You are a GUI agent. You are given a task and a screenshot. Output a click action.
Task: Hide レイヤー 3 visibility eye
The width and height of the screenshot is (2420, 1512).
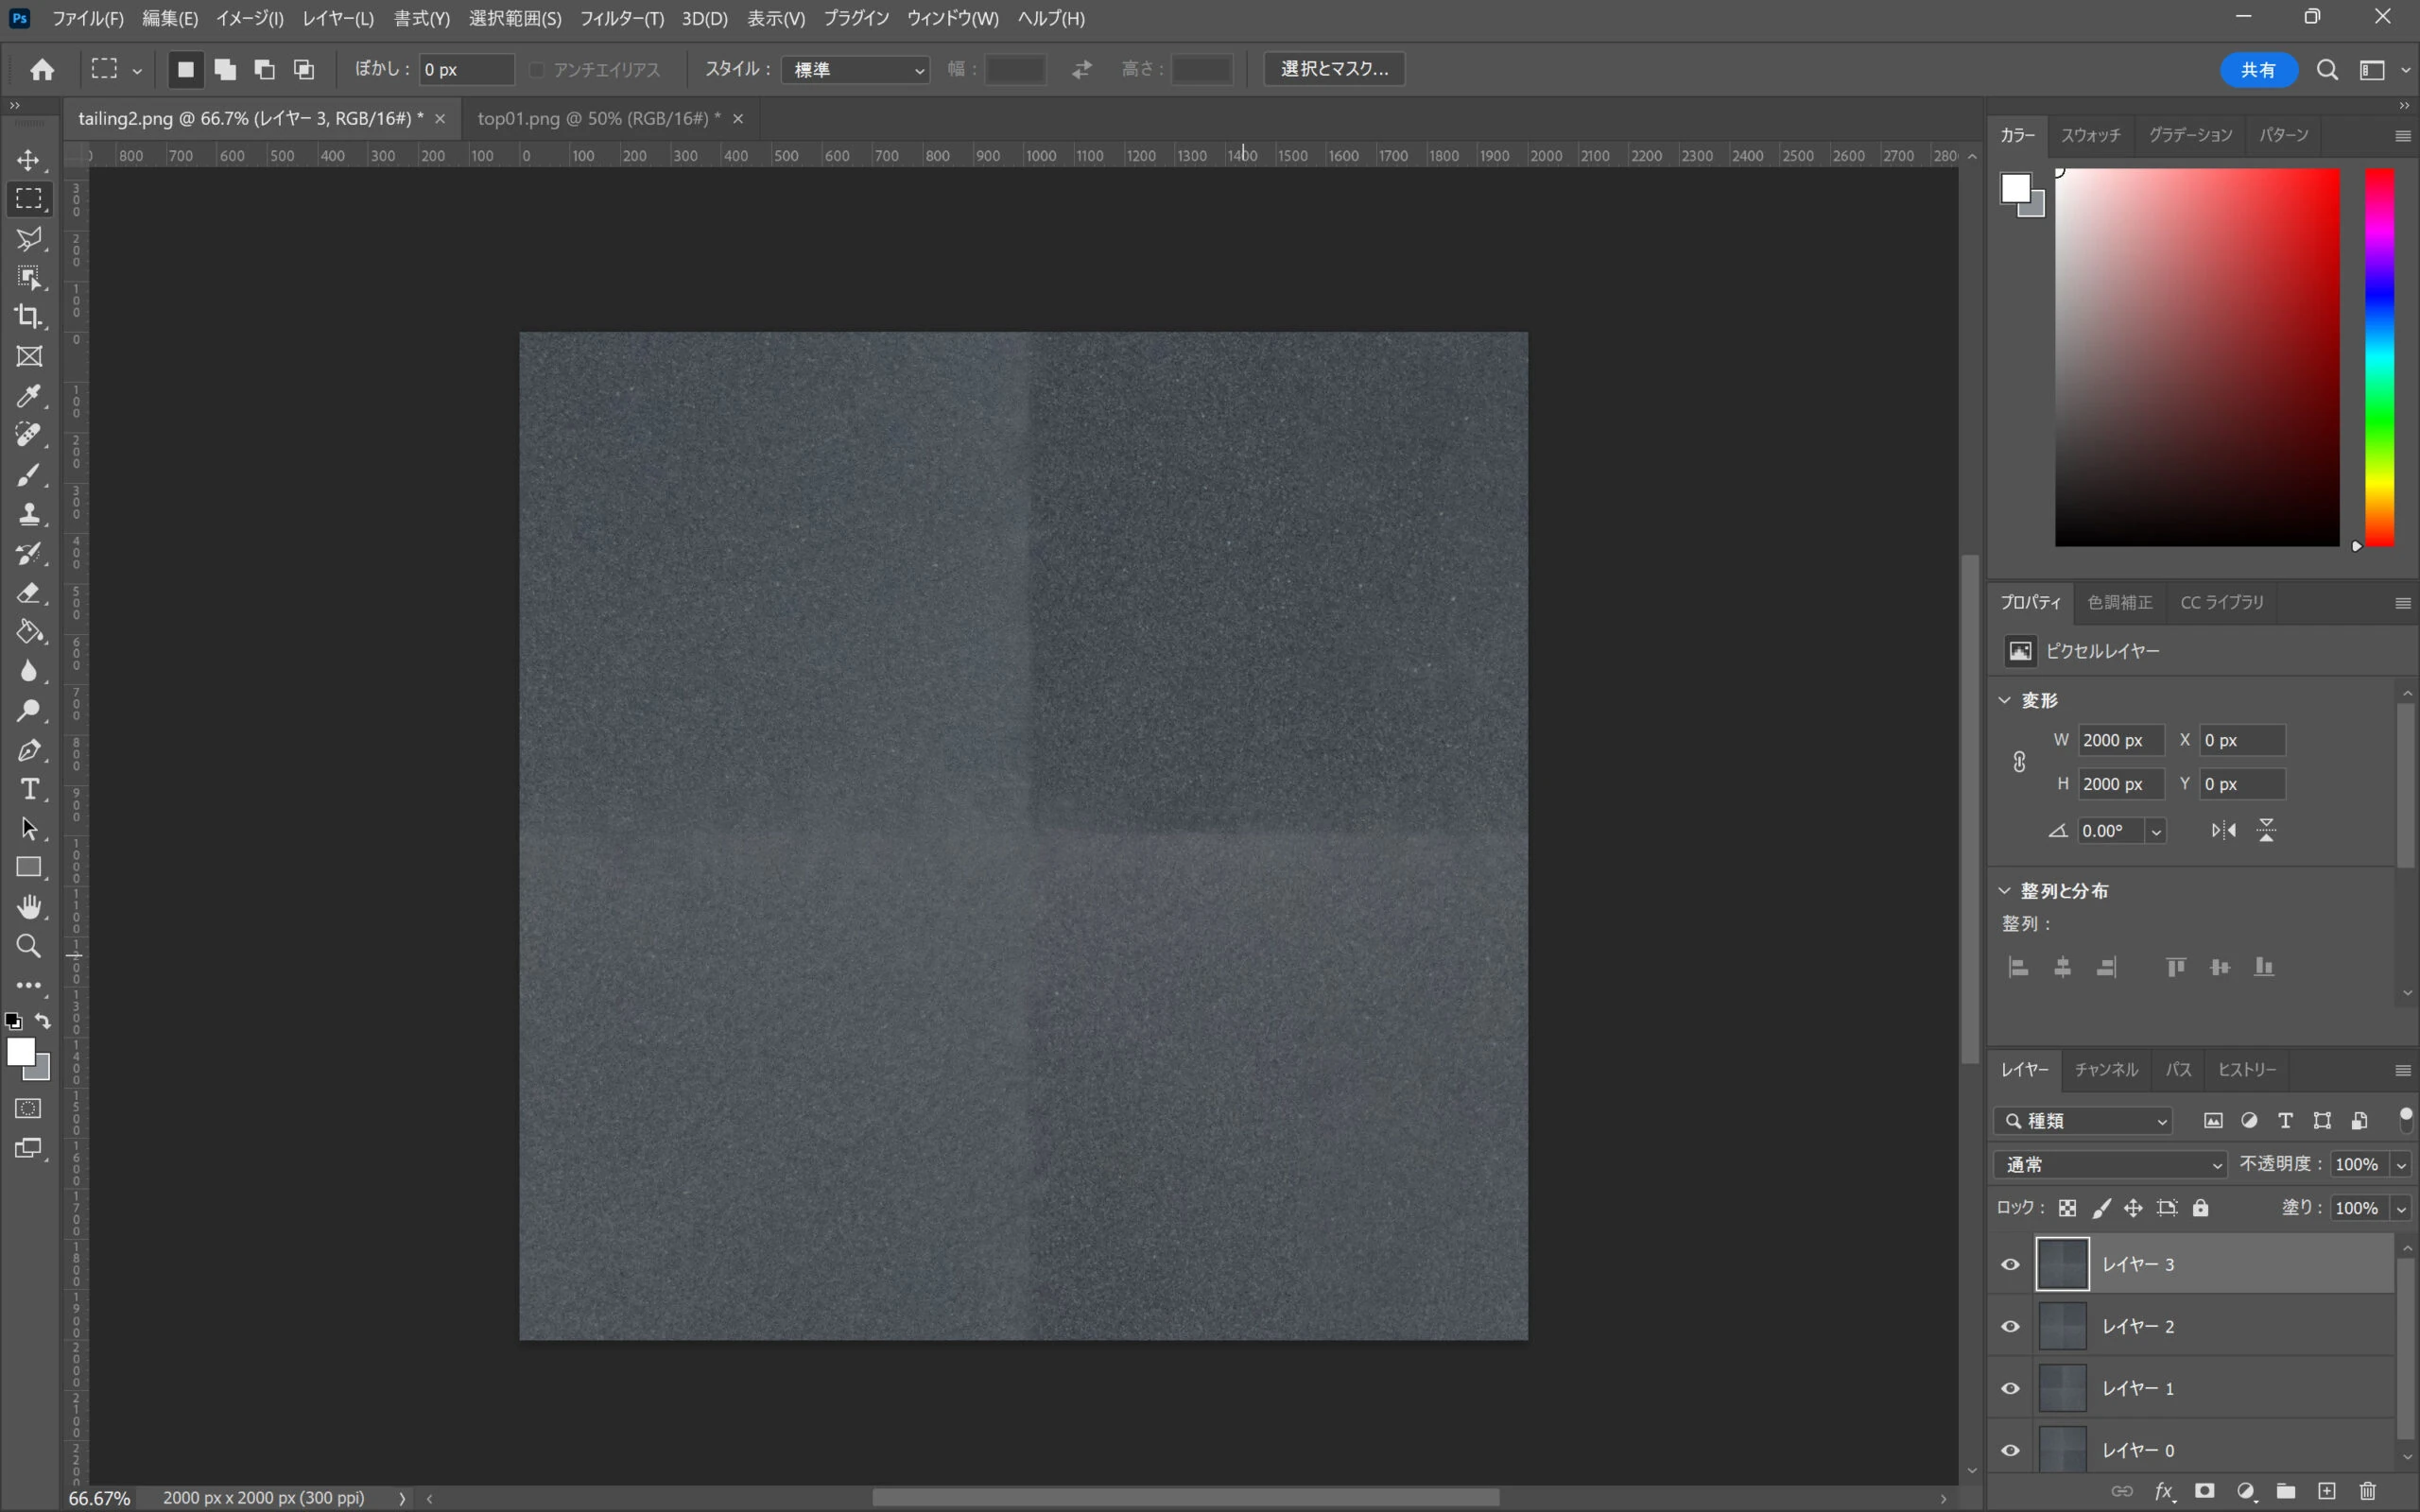(x=2010, y=1265)
